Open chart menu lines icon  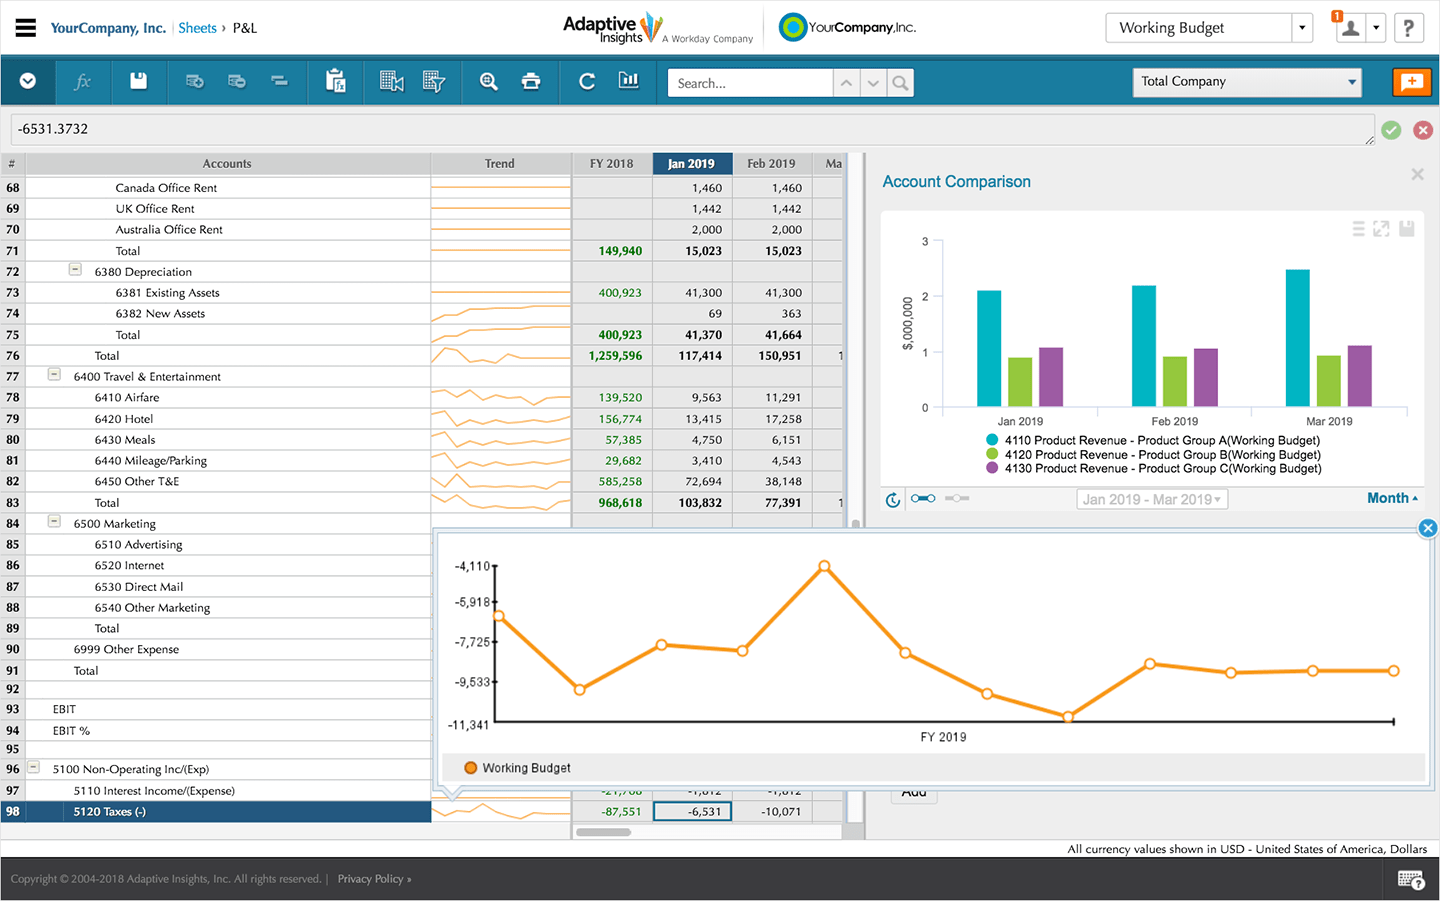(x=1358, y=229)
